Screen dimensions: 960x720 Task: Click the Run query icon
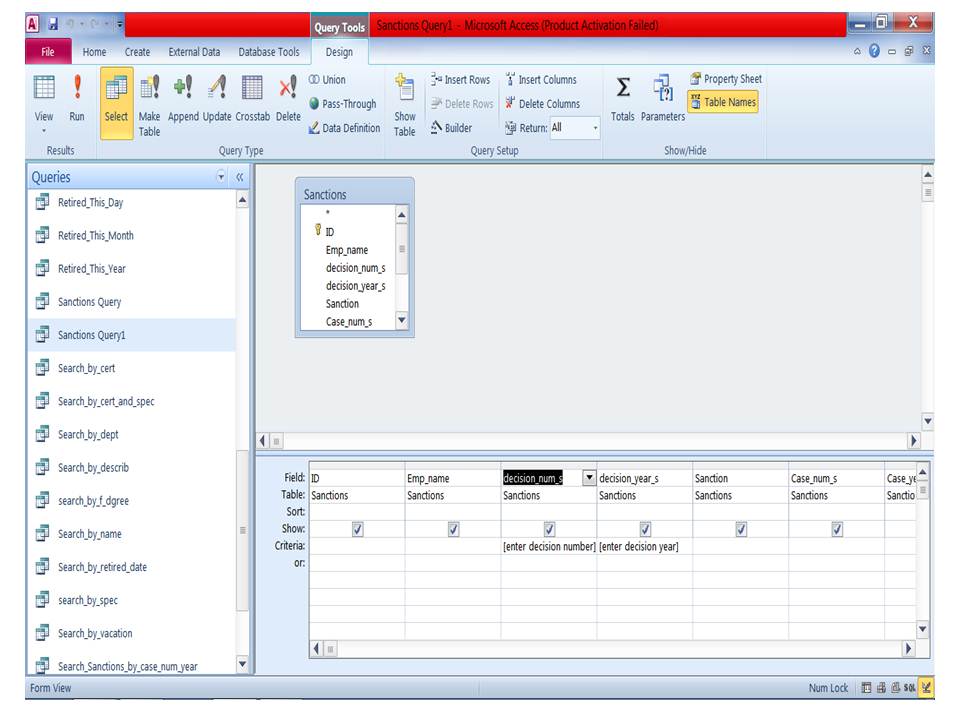(x=77, y=99)
